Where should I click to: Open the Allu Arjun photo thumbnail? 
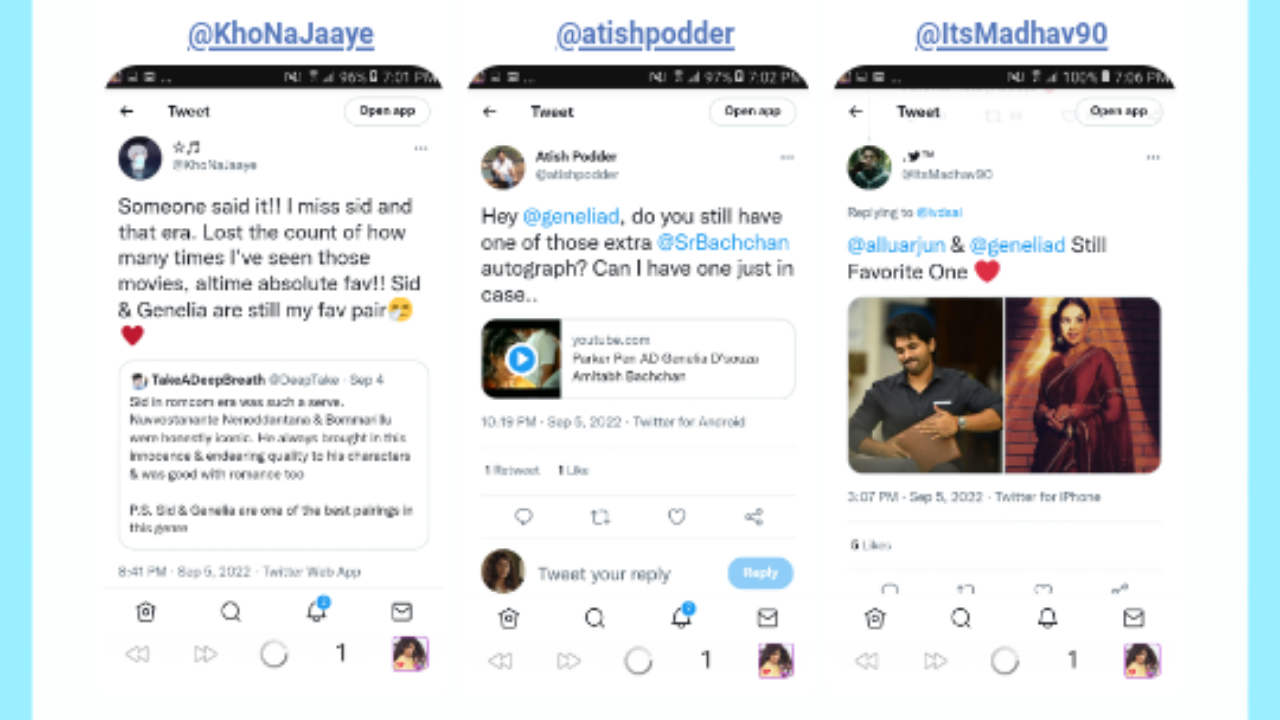pyautogui.click(x=925, y=385)
